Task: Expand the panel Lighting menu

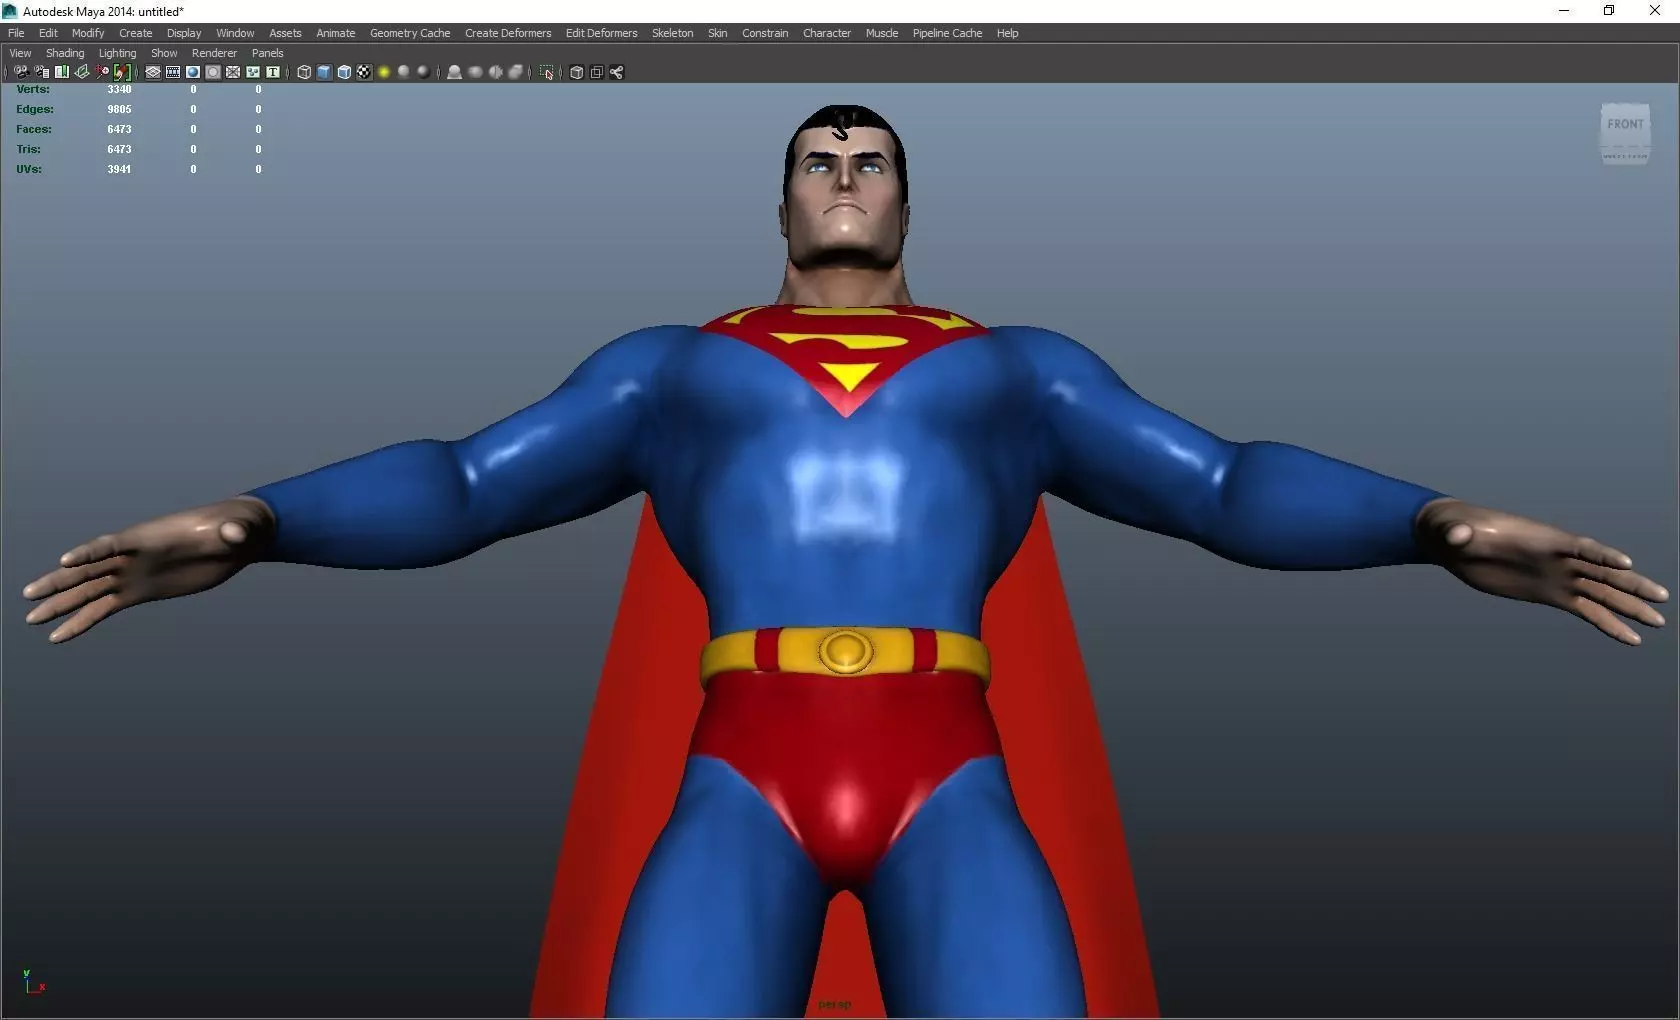Action: point(117,53)
